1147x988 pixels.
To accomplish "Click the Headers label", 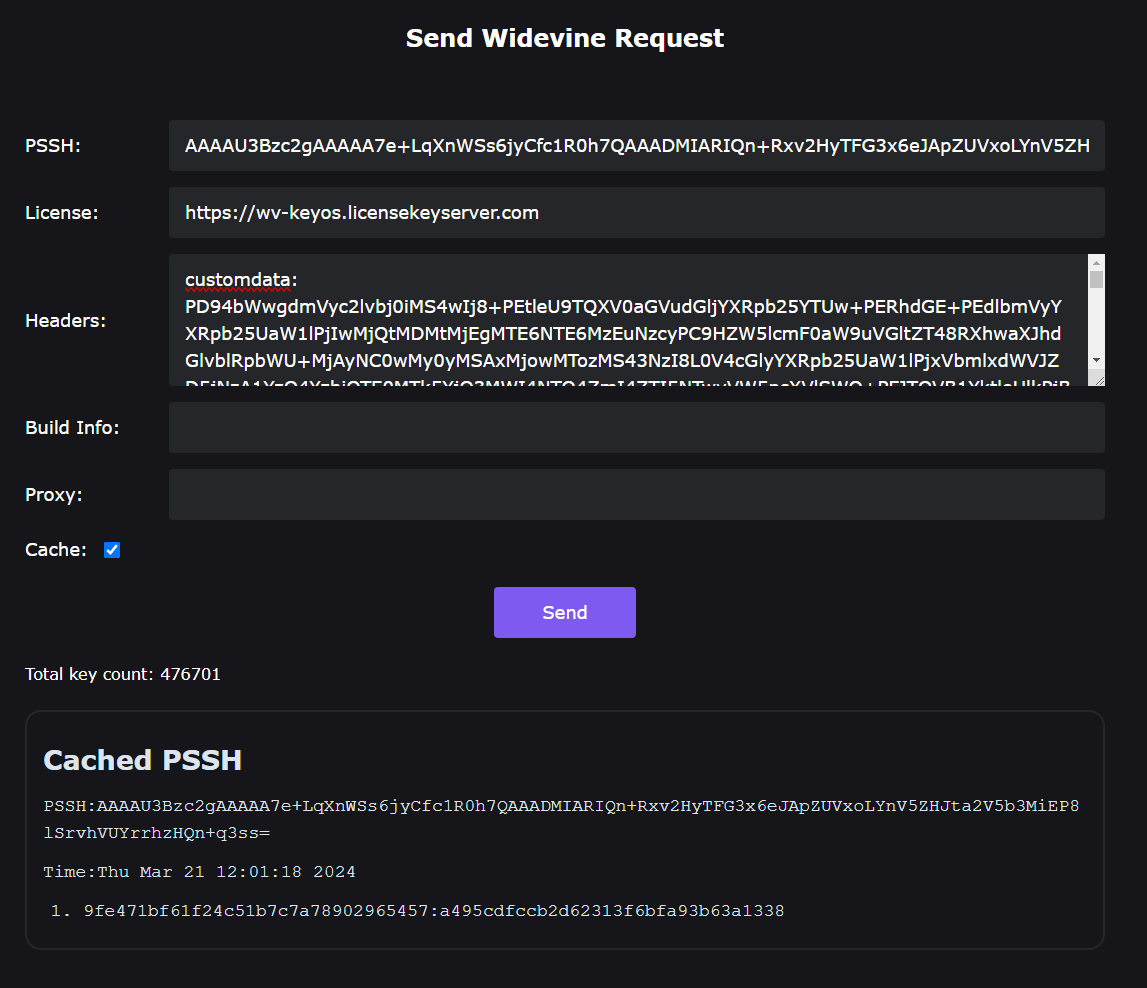I will pyautogui.click(x=65, y=320).
